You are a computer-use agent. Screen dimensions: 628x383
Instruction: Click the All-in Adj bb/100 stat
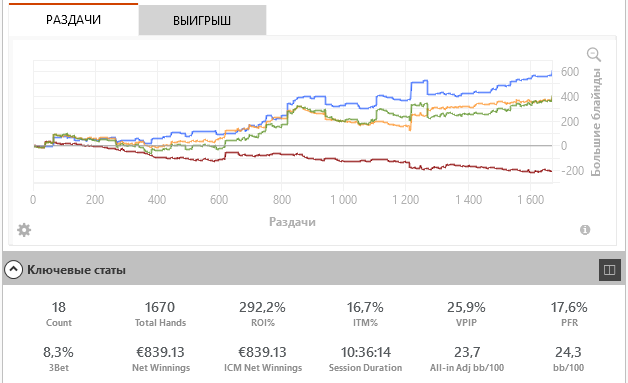coord(467,358)
